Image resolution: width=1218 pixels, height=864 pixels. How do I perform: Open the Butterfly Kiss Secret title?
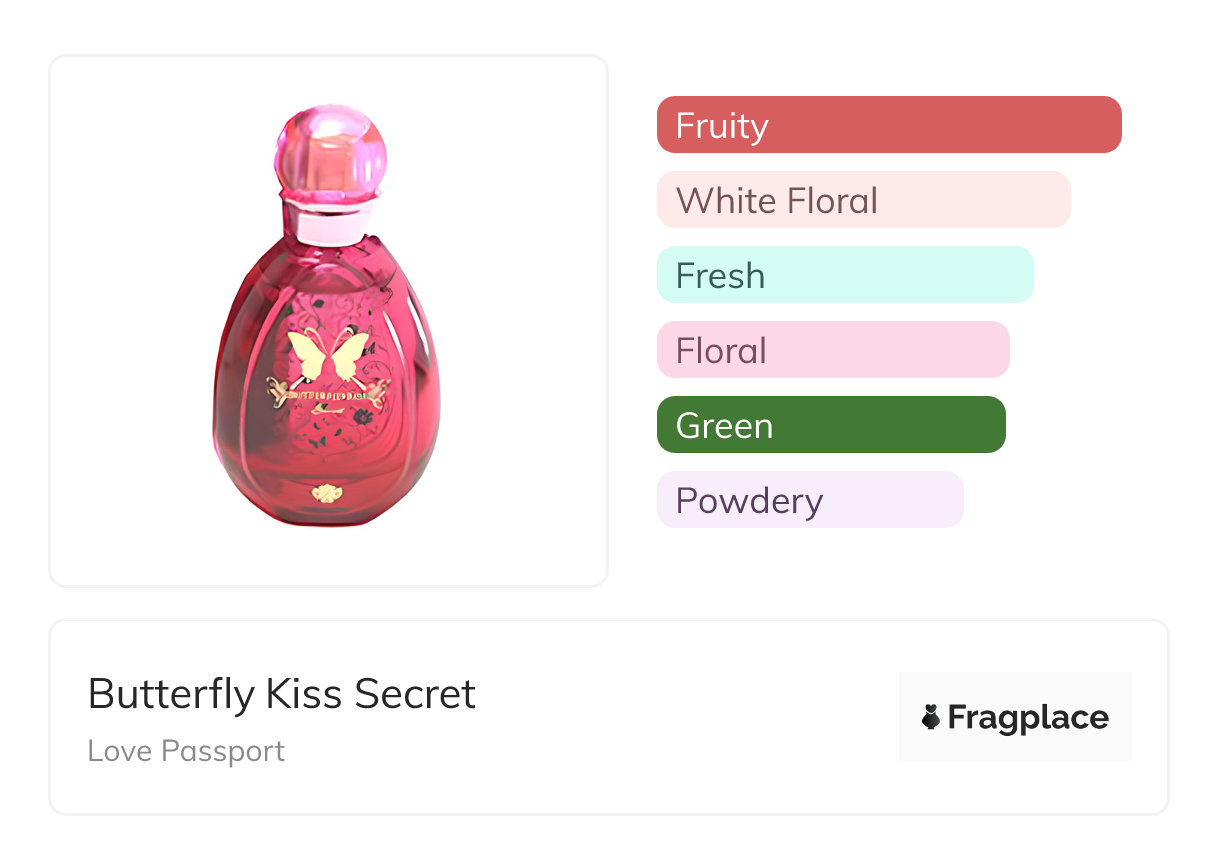[x=282, y=694]
